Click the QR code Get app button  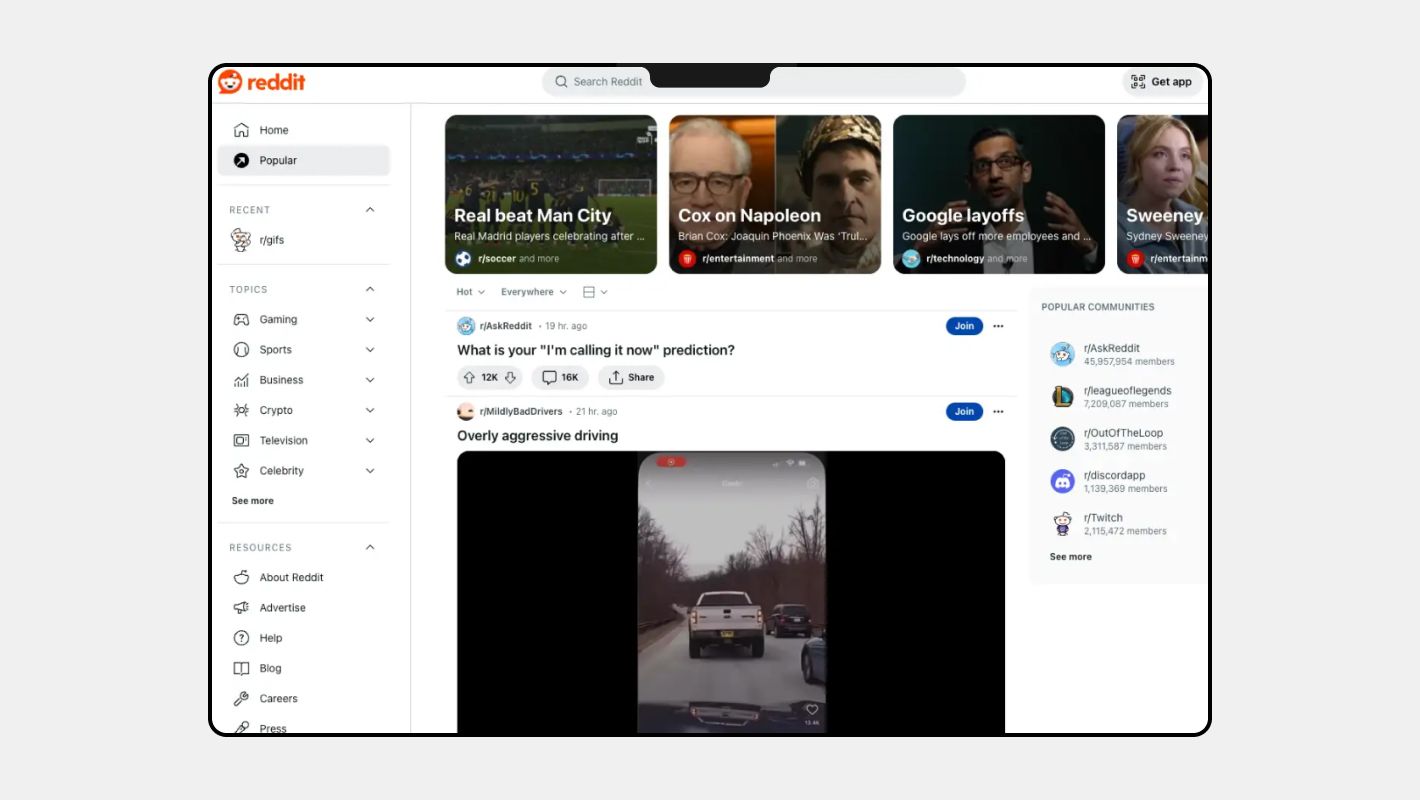click(1161, 82)
